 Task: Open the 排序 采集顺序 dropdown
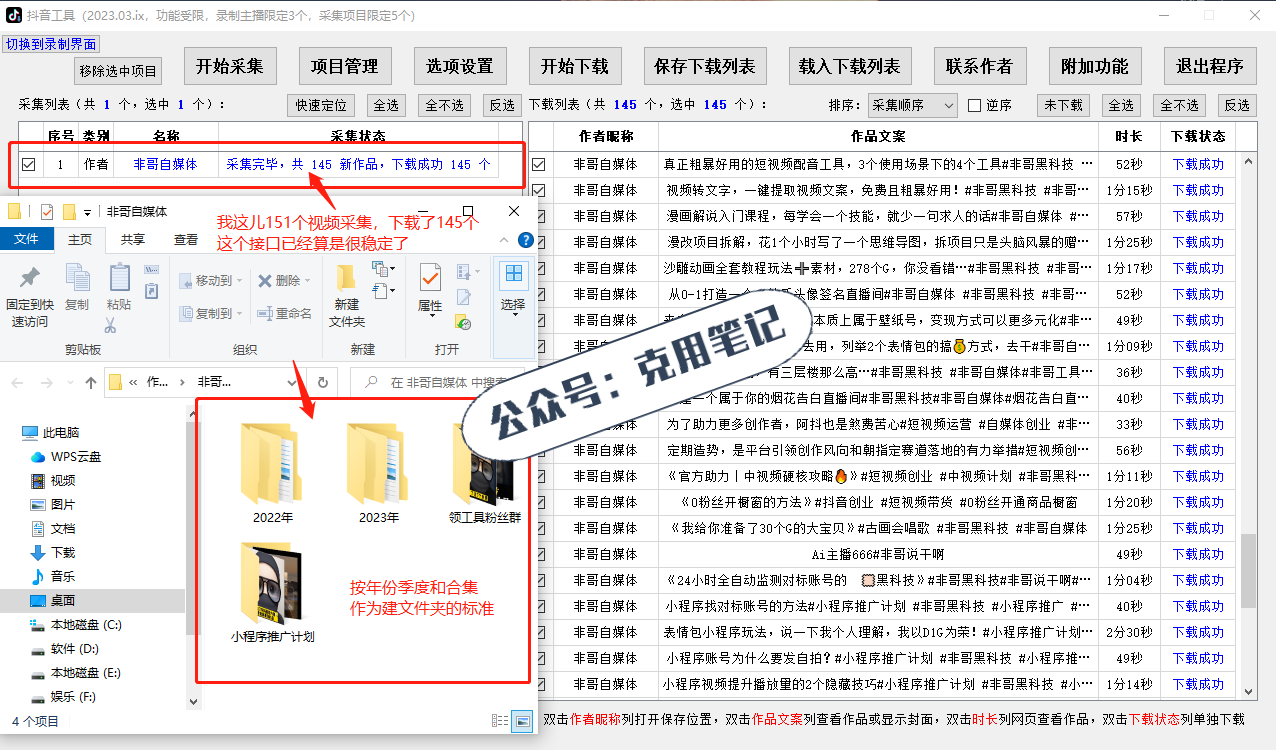911,104
